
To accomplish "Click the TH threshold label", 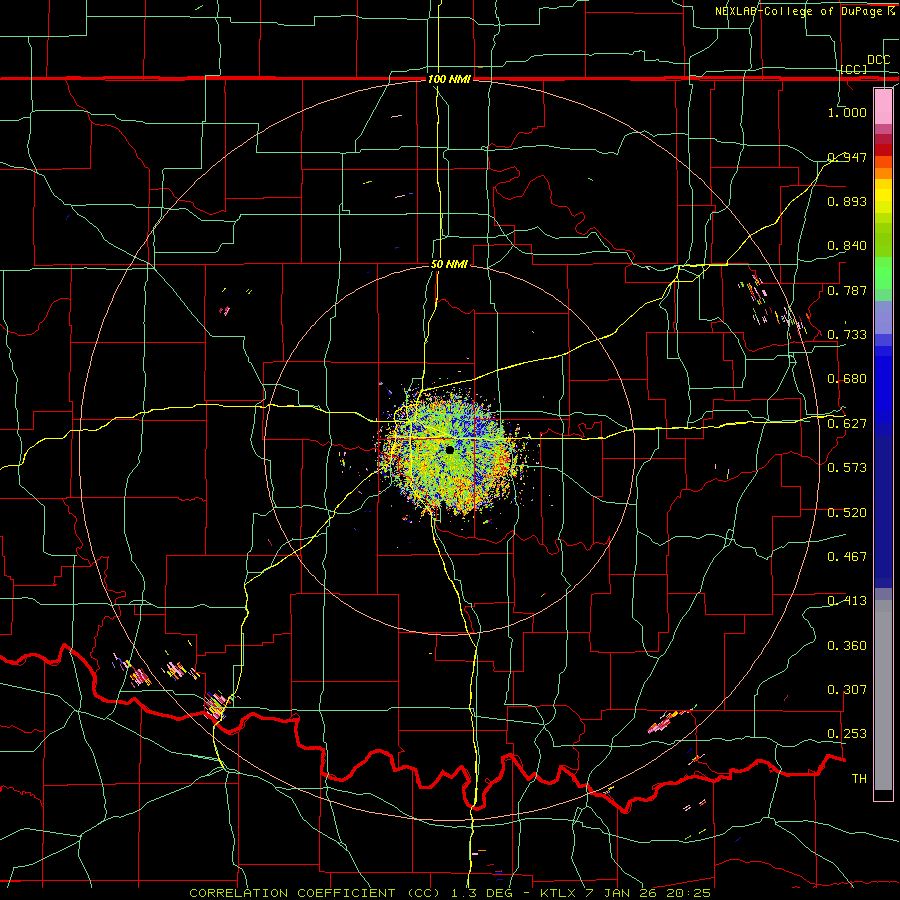I will point(859,778).
